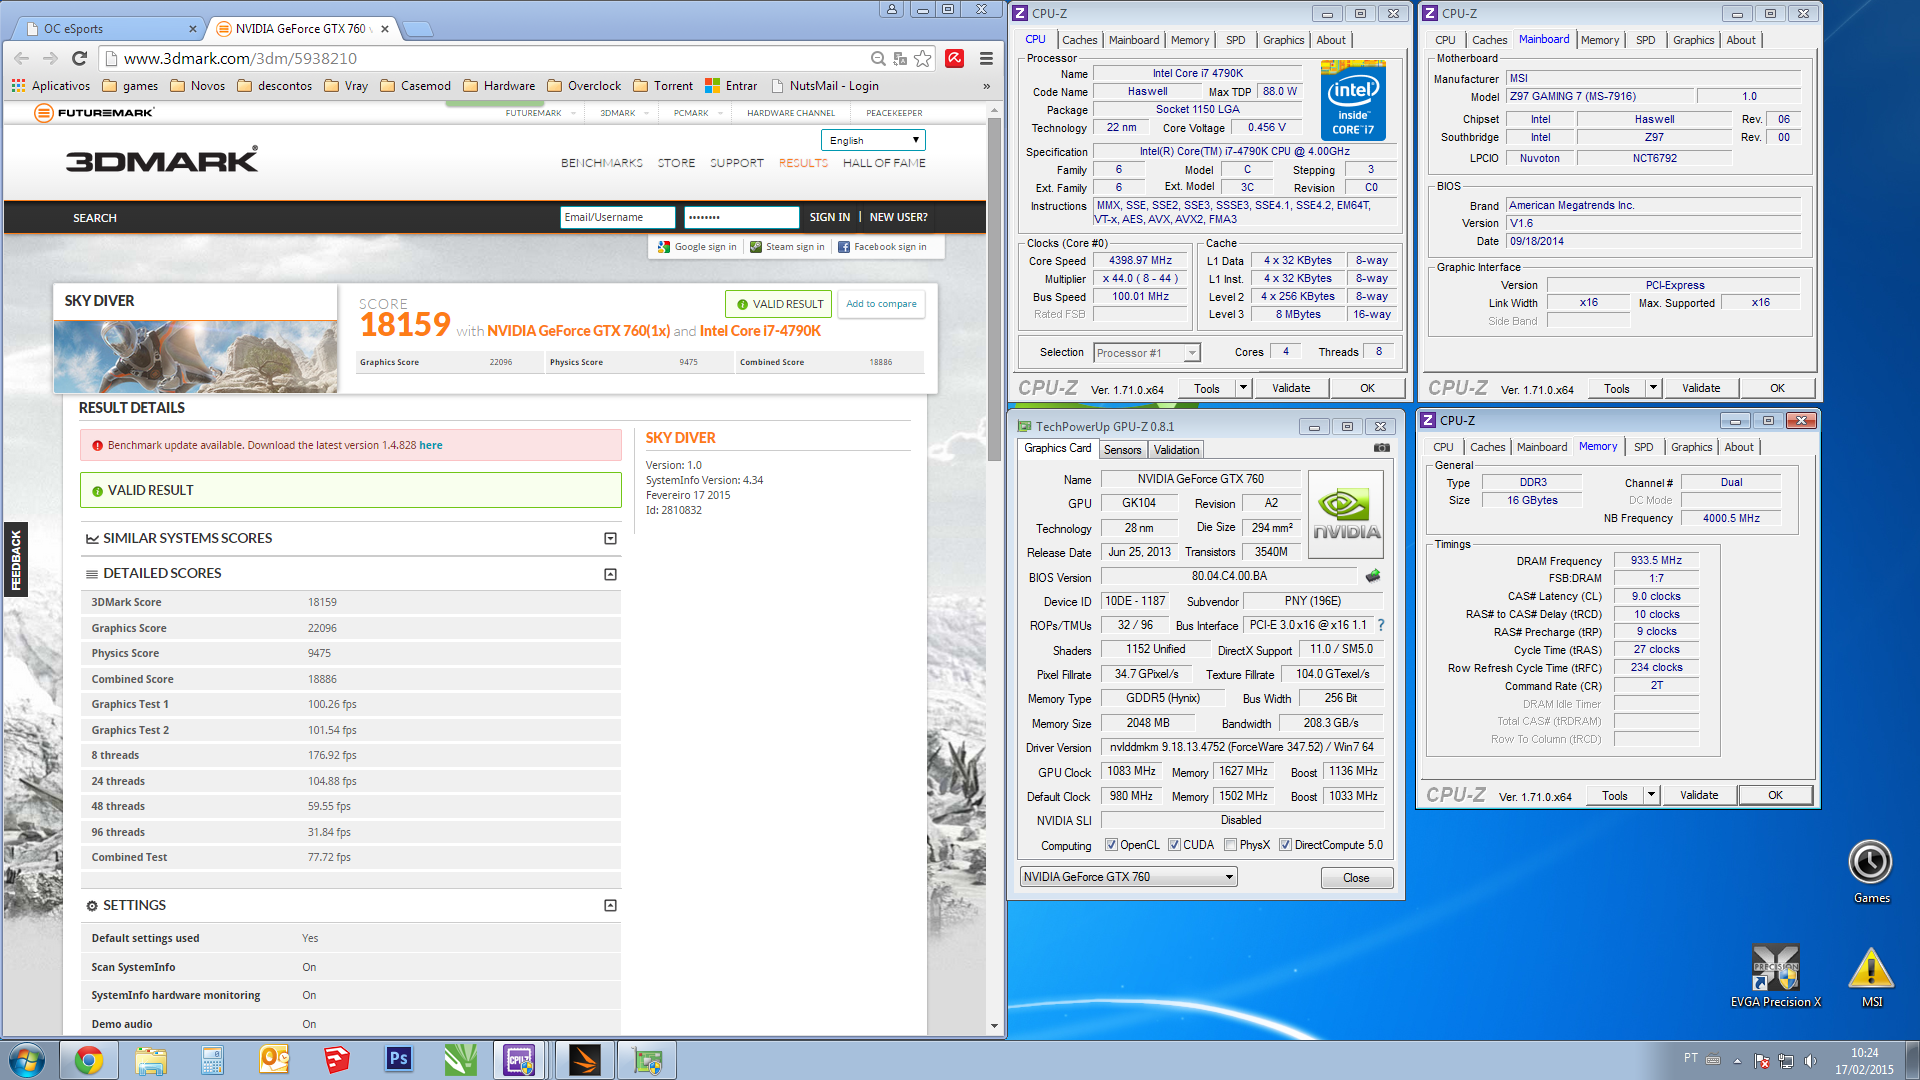
Task: Reload the 3DMark page
Action: coord(79,58)
